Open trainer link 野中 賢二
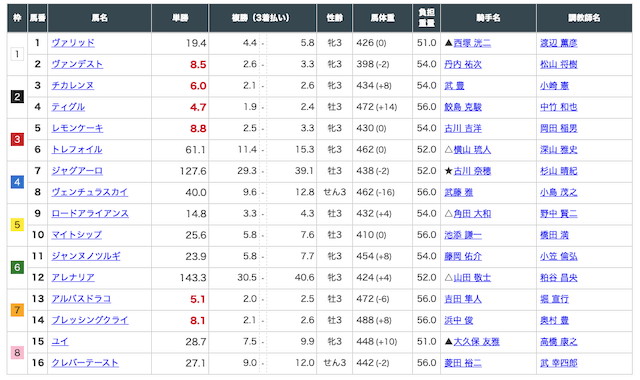The image size is (640, 380). point(559,213)
